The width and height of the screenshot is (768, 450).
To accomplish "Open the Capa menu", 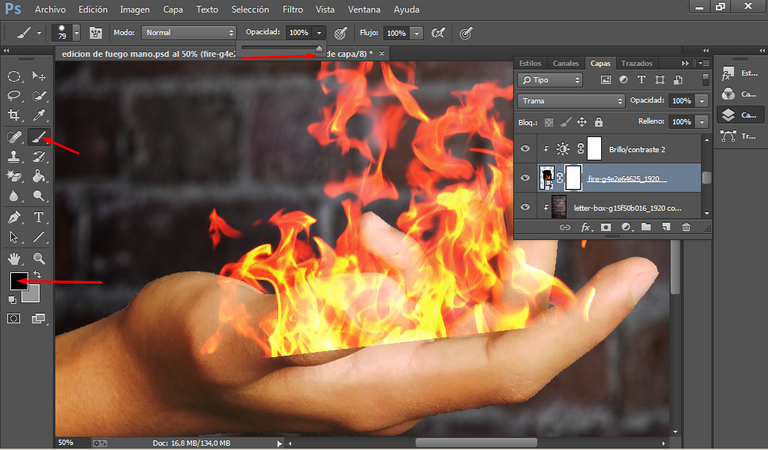I will coord(173,9).
